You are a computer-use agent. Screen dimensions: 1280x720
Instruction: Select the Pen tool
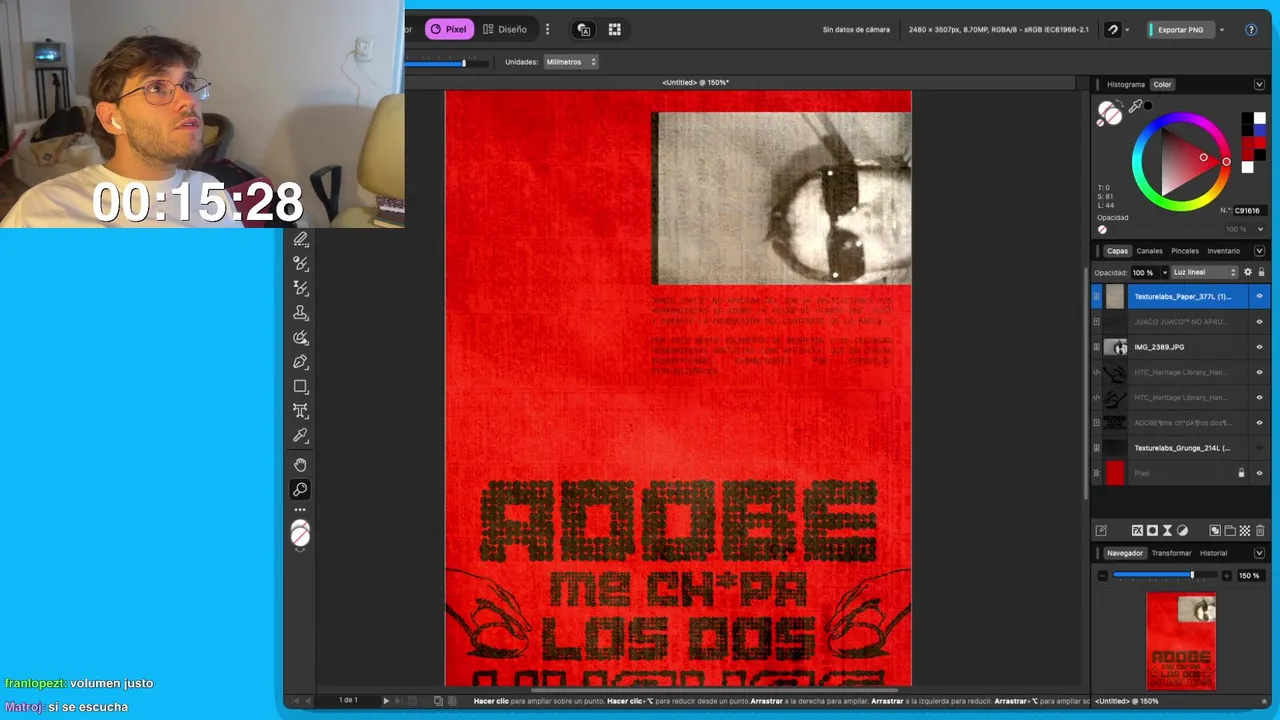coord(300,362)
